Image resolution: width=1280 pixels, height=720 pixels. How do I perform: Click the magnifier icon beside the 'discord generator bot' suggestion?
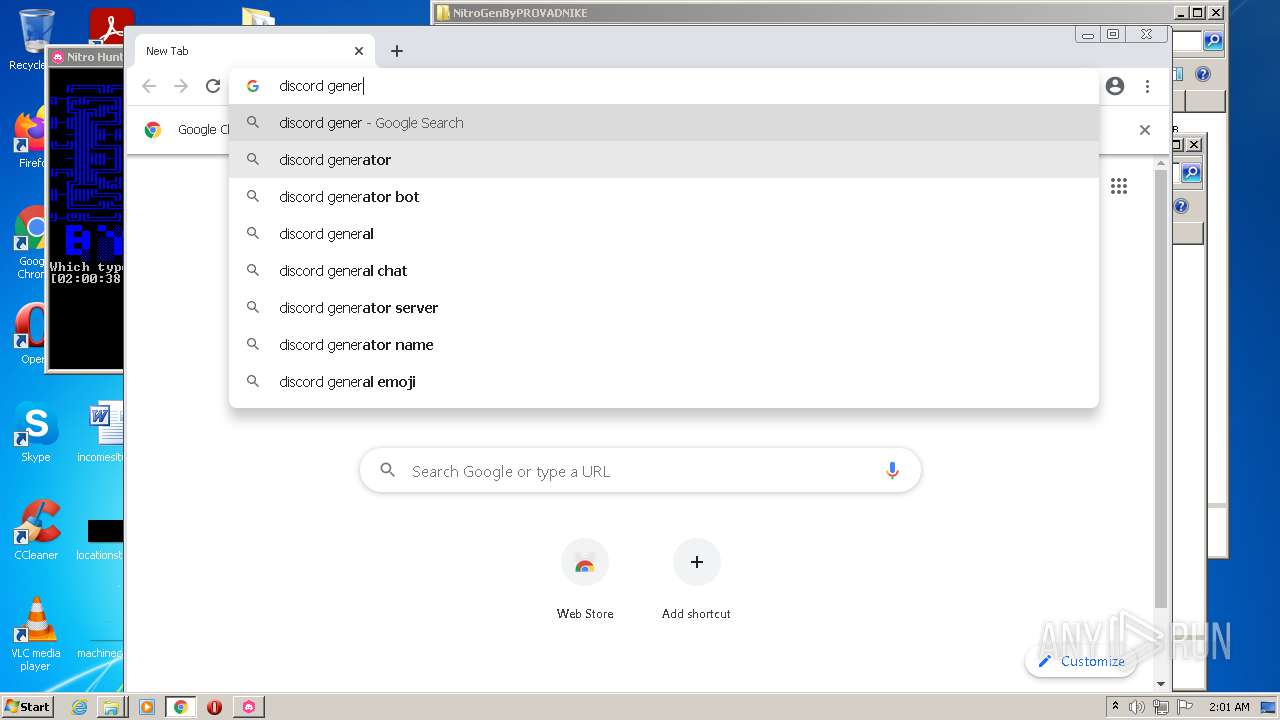(x=253, y=197)
